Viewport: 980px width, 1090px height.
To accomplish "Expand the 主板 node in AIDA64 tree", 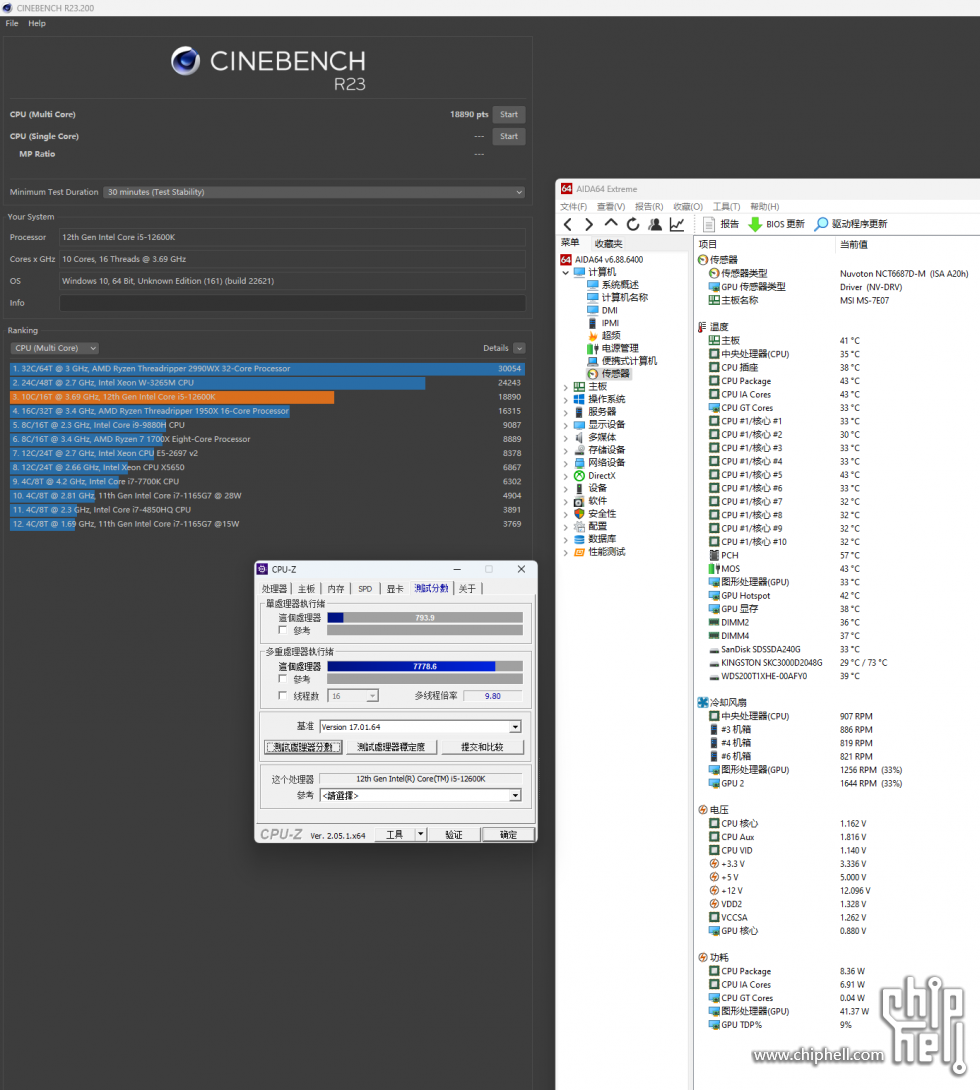I will [566, 387].
